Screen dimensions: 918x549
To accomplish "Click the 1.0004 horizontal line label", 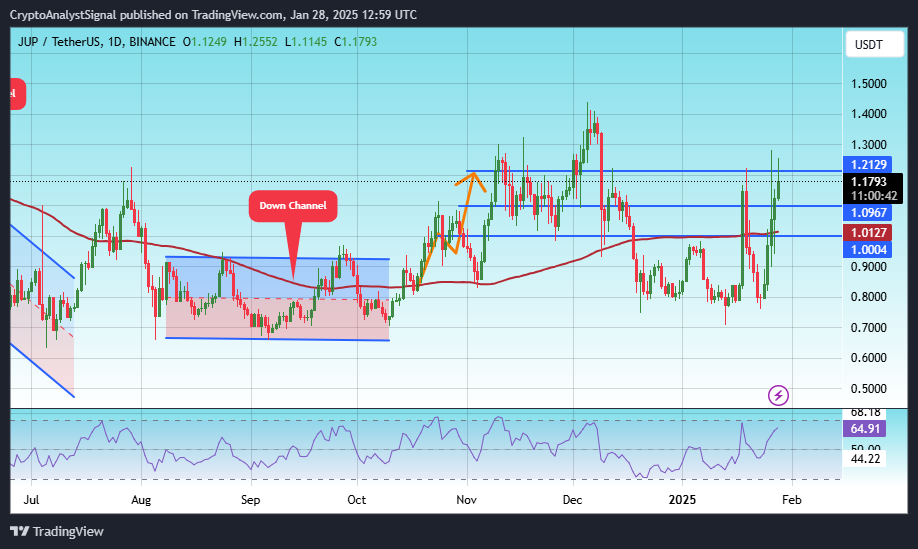I will click(868, 250).
